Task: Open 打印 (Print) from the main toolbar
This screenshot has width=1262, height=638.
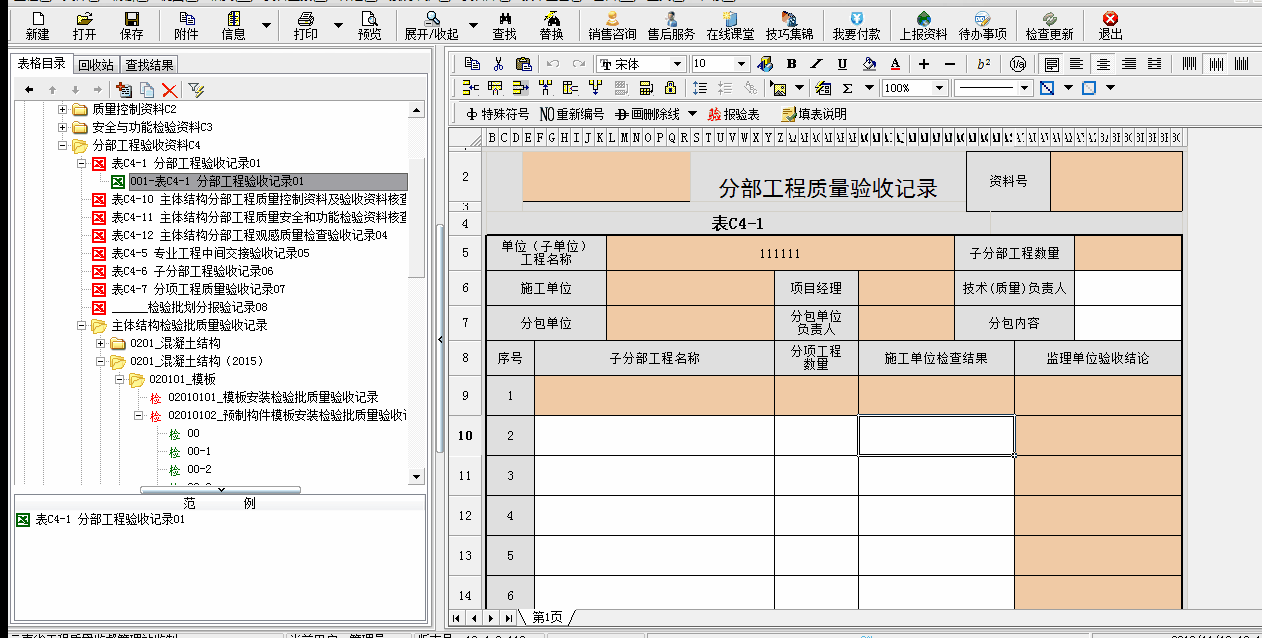Action: [306, 25]
